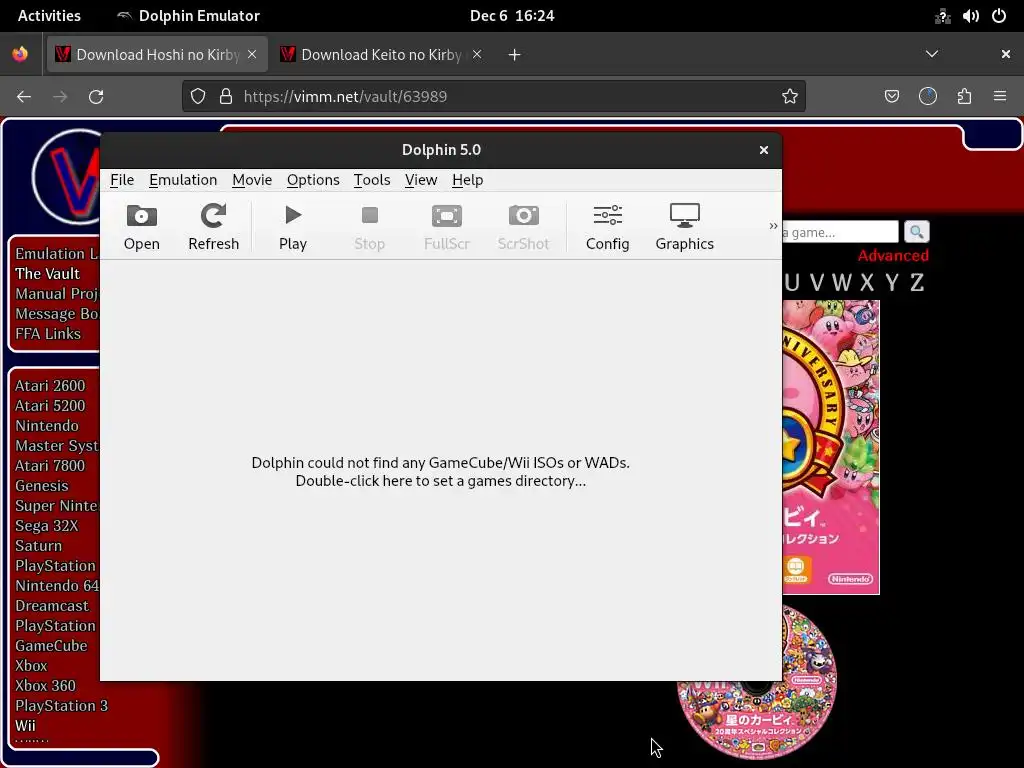Click the Stop emulation icon
This screenshot has height=768, width=1024.
click(370, 227)
